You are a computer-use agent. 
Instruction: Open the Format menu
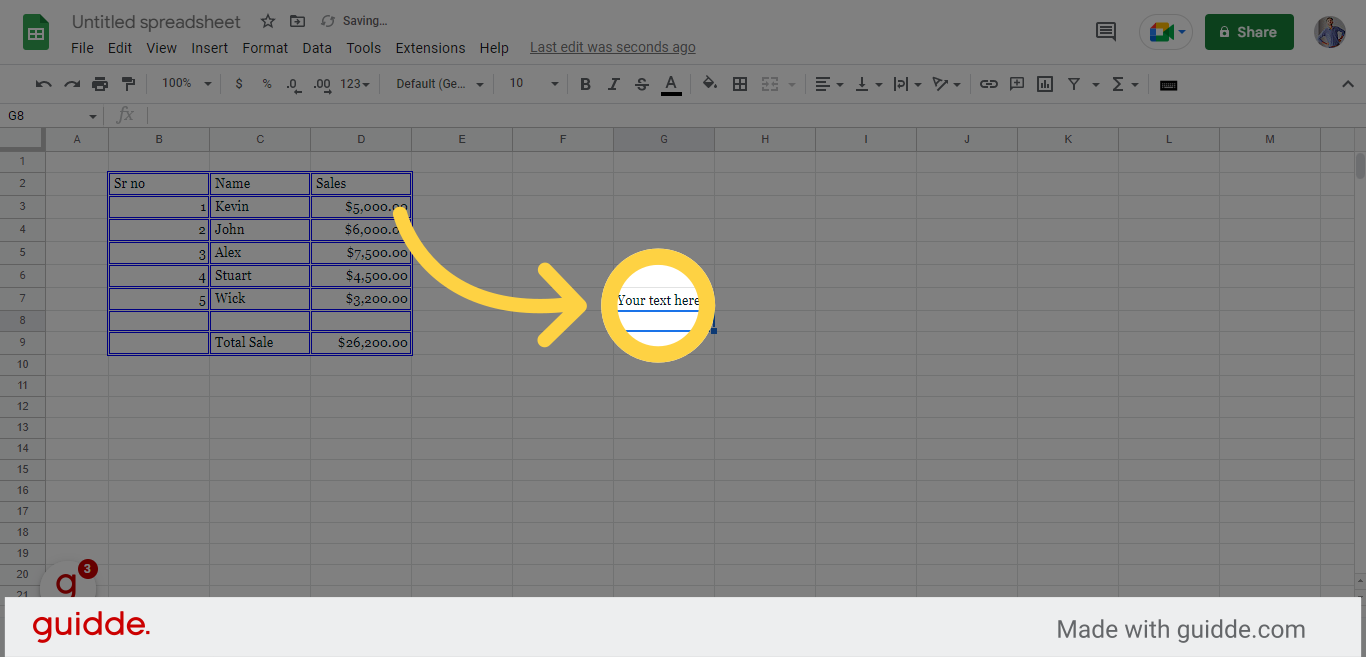(265, 47)
